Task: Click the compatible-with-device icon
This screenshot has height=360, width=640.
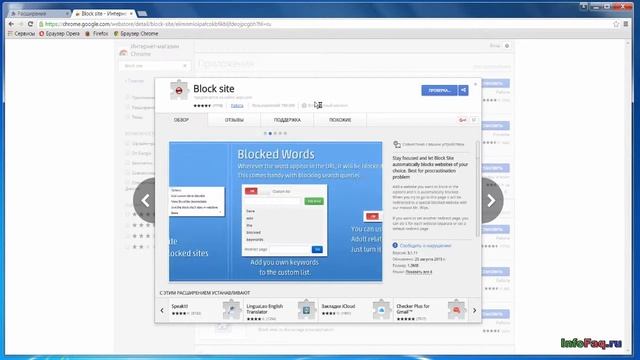Action: coord(397,144)
